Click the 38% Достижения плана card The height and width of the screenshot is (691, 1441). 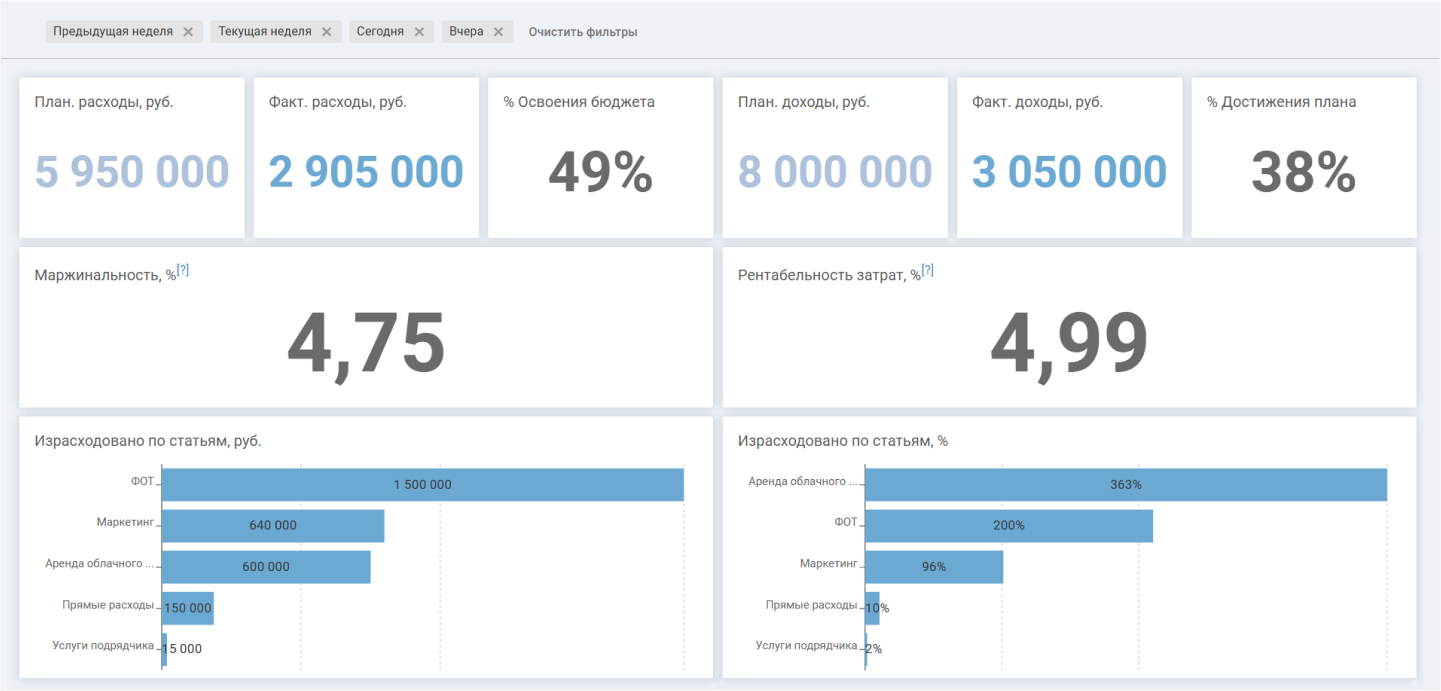pos(1304,158)
